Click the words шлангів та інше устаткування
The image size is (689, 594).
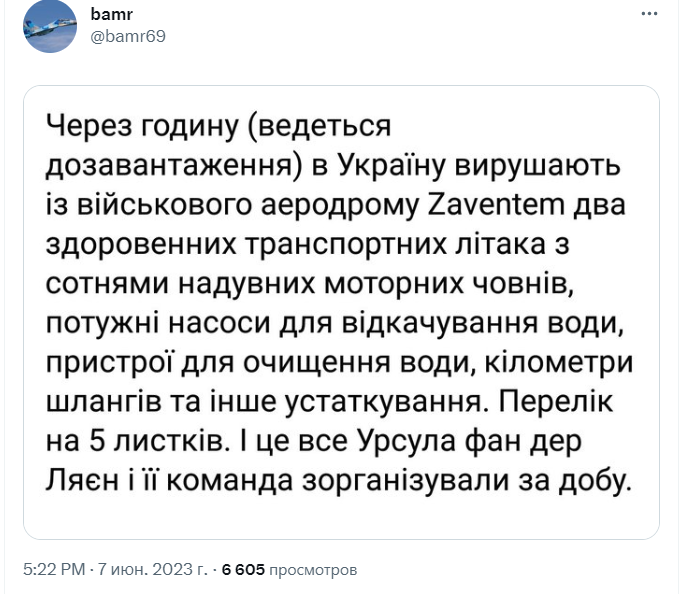click(267, 402)
